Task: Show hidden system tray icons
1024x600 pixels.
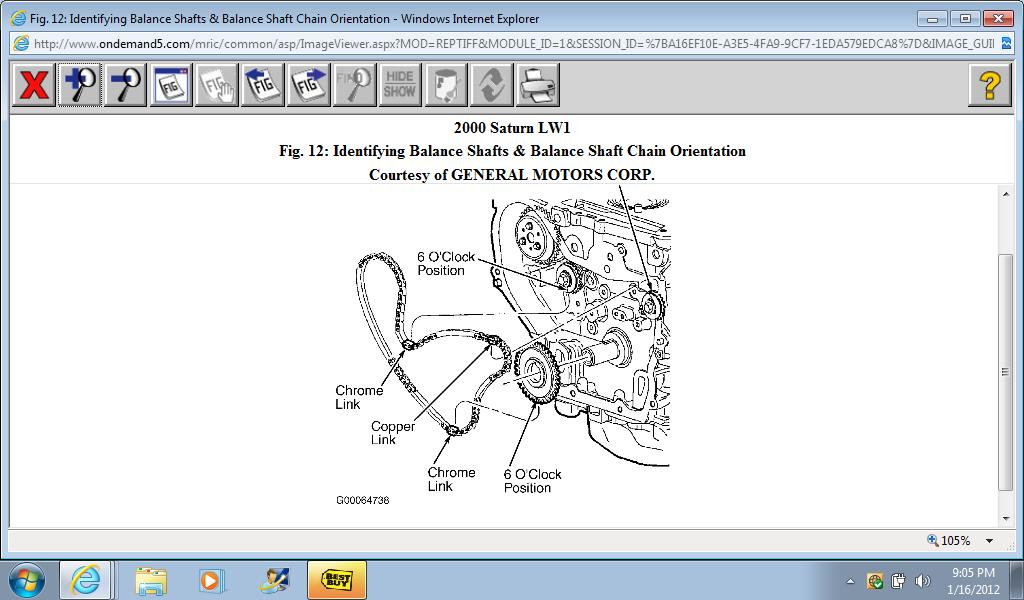Action: (x=850, y=581)
